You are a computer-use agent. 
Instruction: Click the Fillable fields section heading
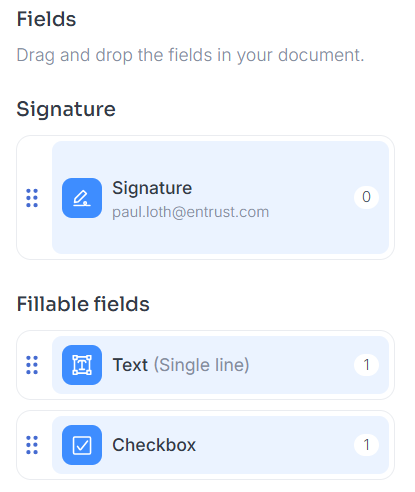coord(83,304)
